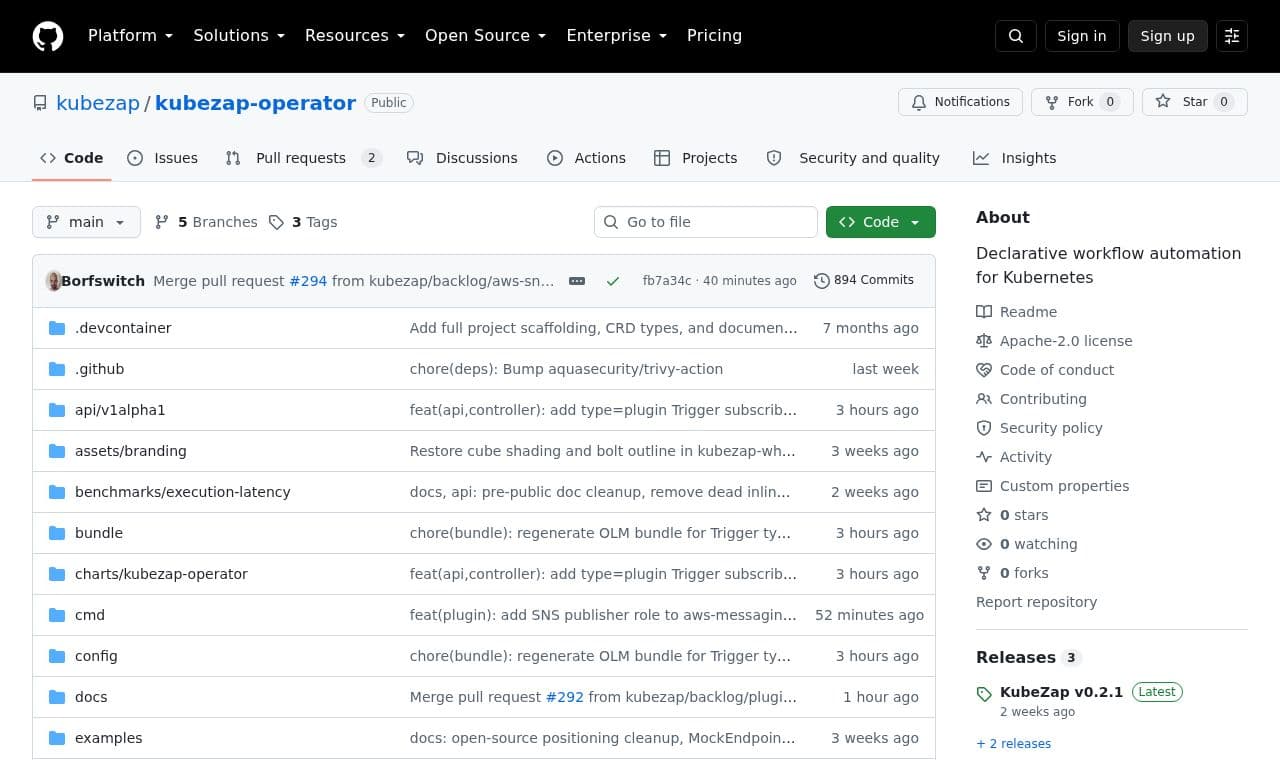
Task: Open the KubeZap v0.2.1 release
Action: tap(1061, 692)
